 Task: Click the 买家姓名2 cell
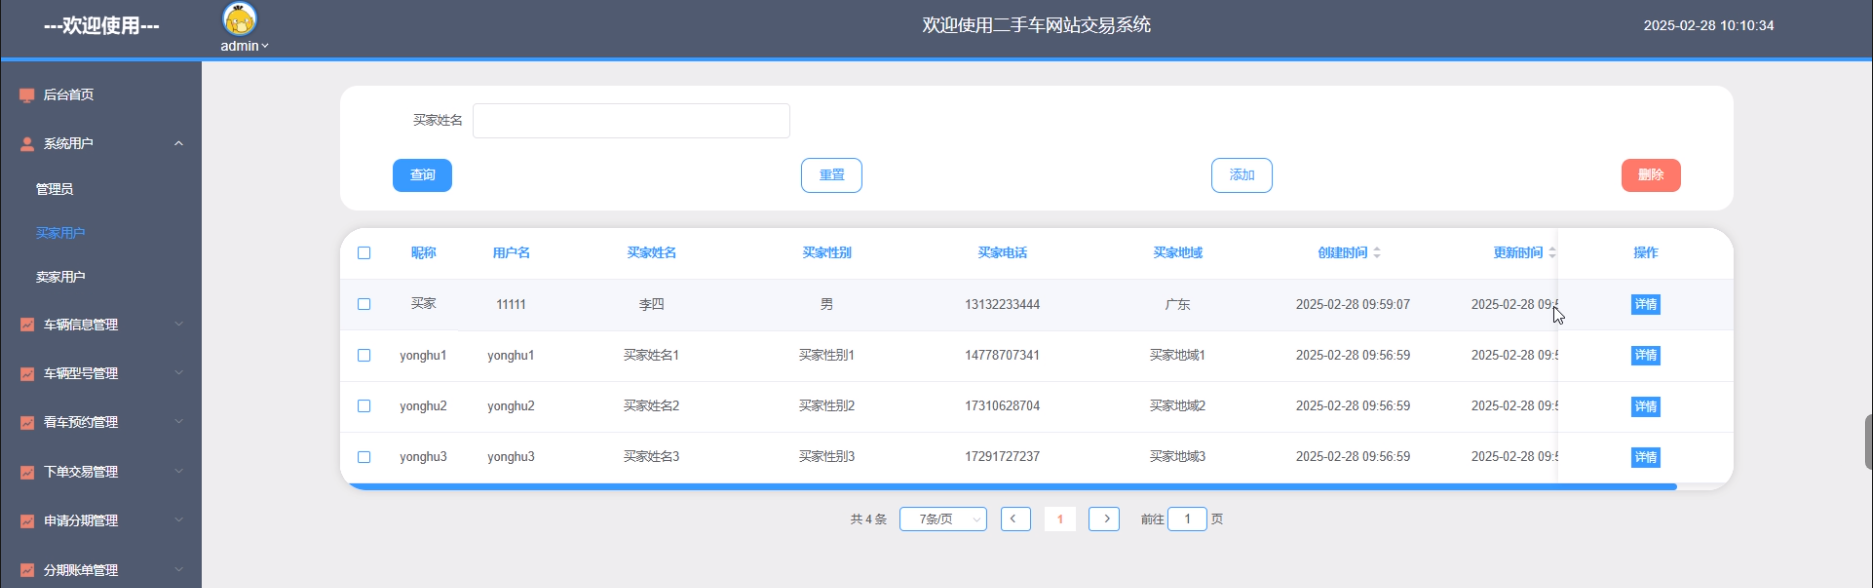click(x=651, y=406)
